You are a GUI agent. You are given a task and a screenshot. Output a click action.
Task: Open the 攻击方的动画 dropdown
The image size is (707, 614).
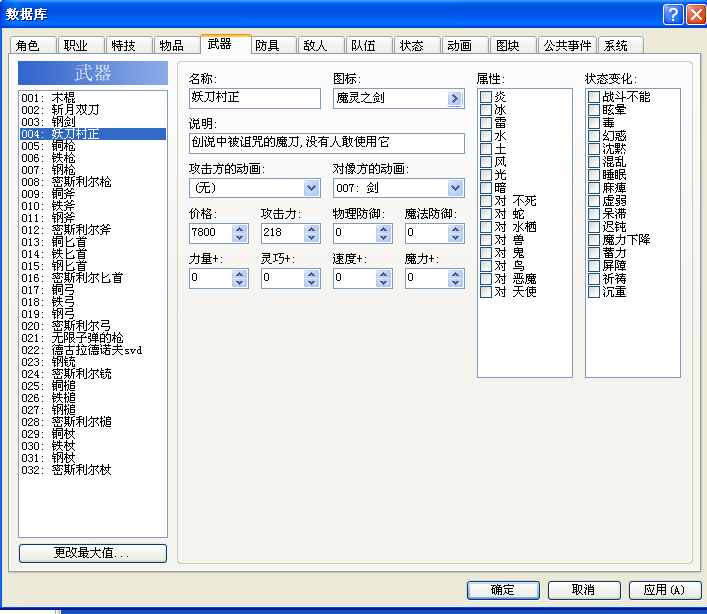coord(311,188)
